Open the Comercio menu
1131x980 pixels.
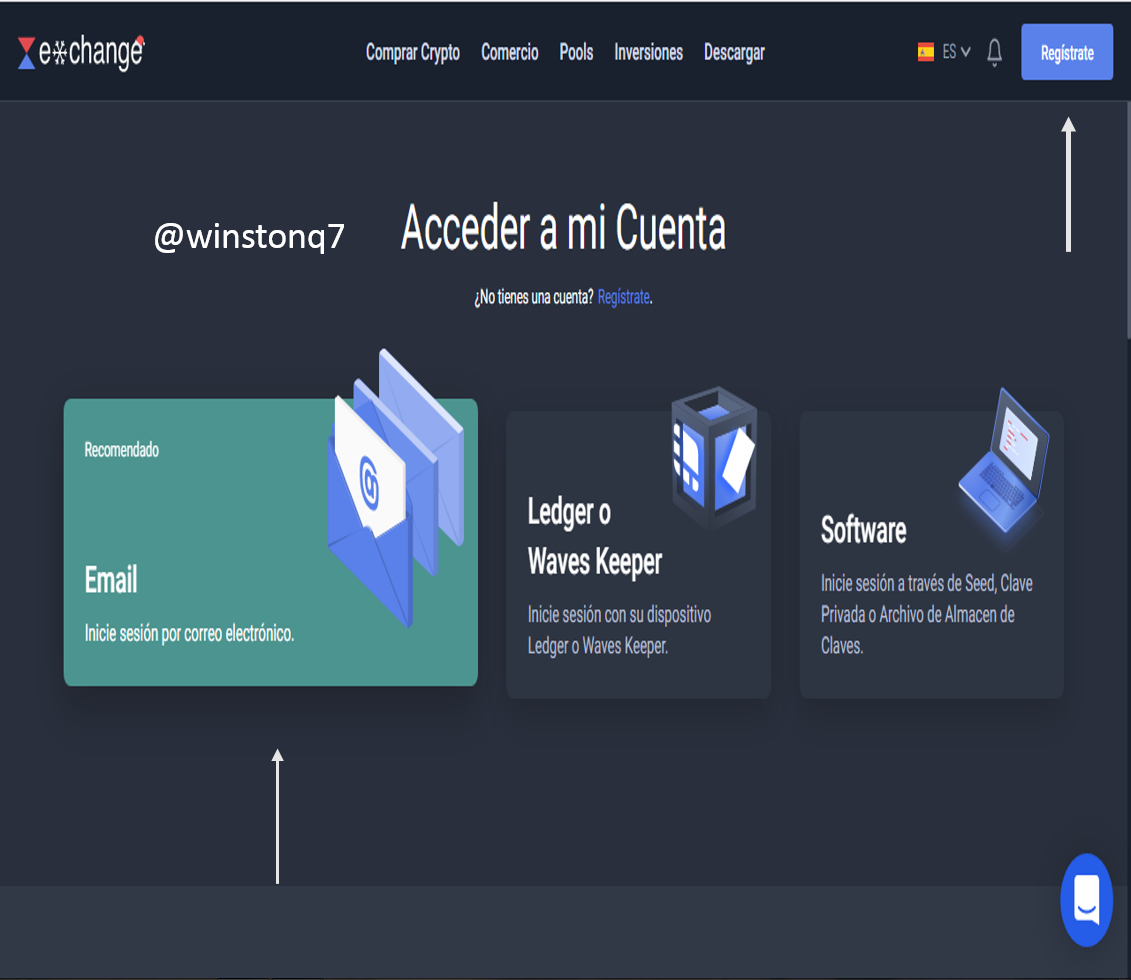(509, 53)
